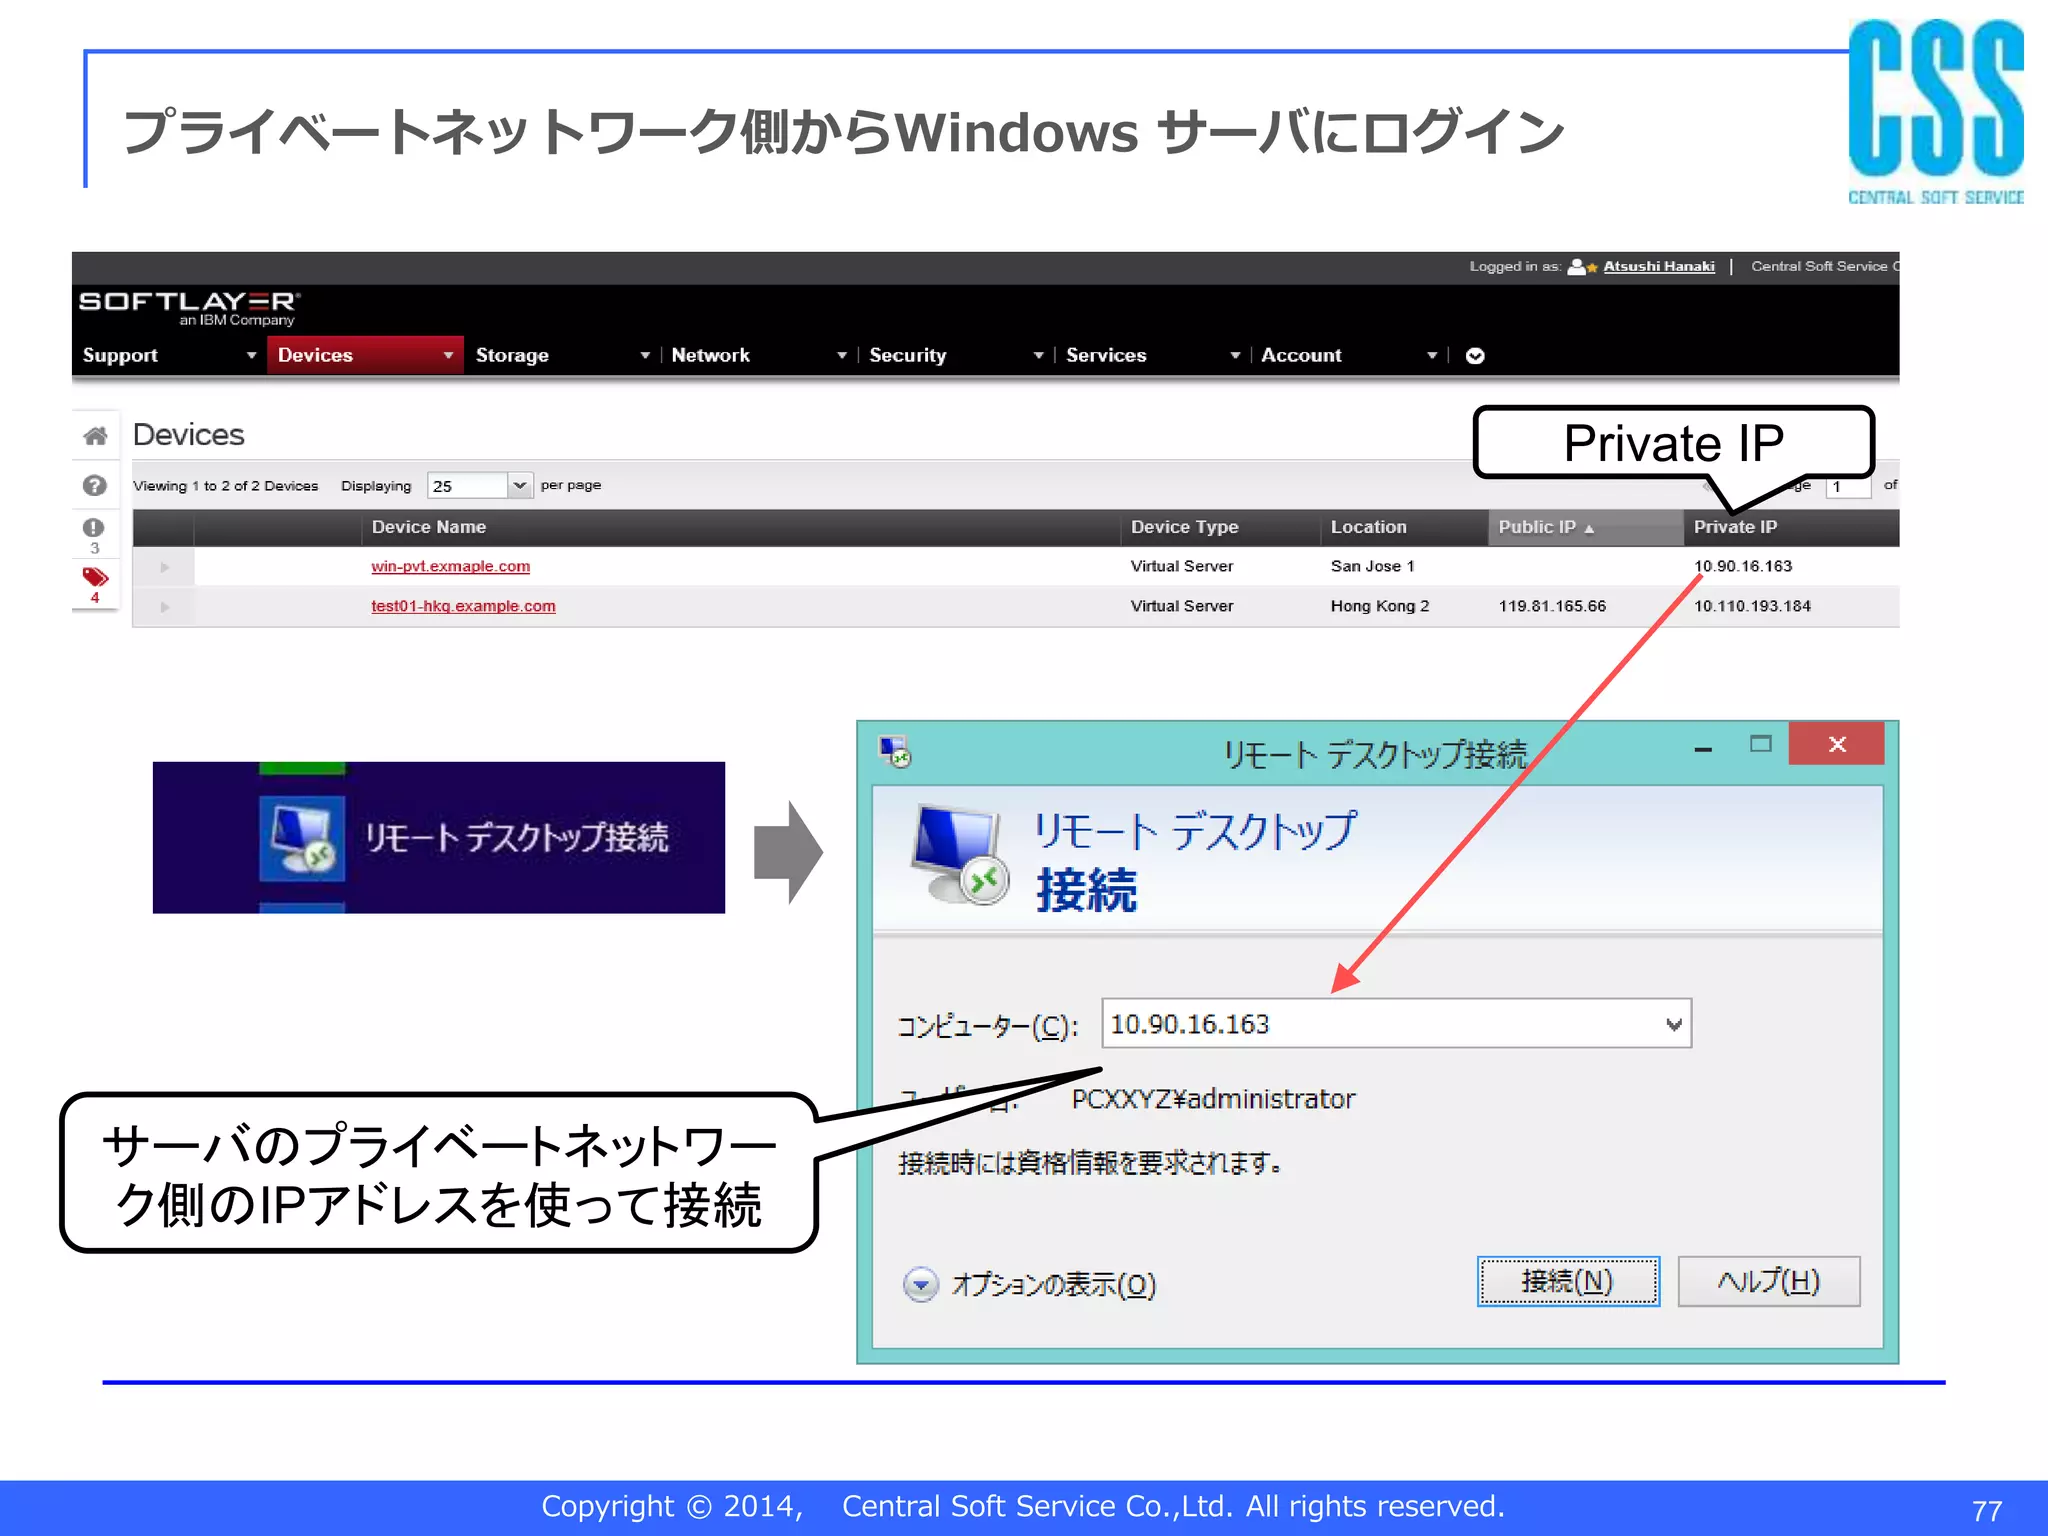Expand the Services menu arrow

1235,356
